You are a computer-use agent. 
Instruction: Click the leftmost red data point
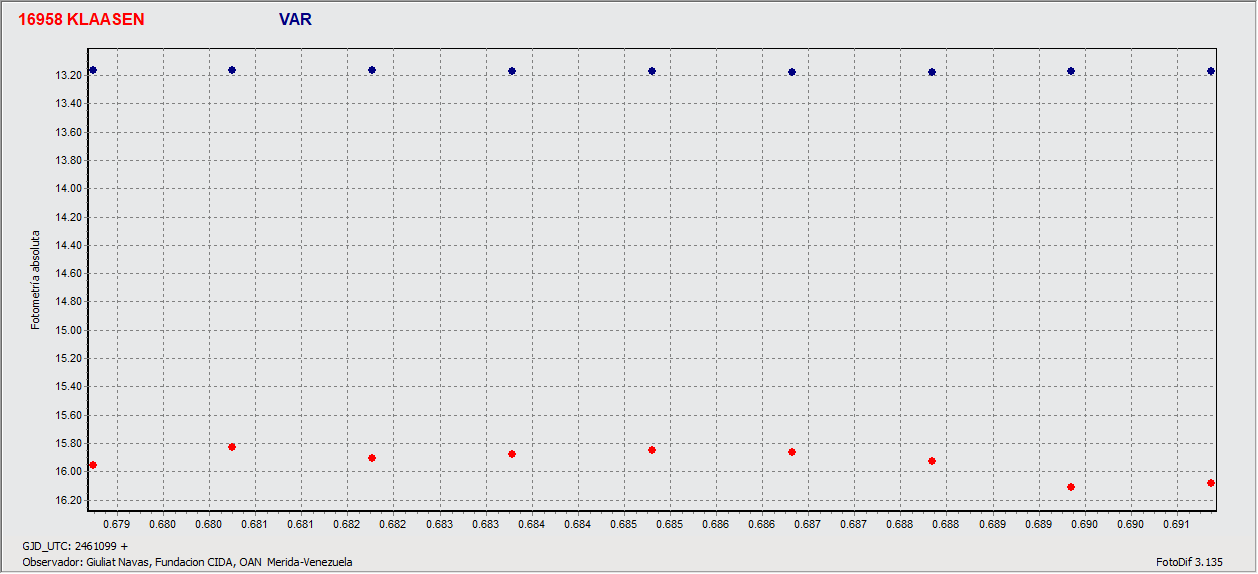click(x=93, y=465)
